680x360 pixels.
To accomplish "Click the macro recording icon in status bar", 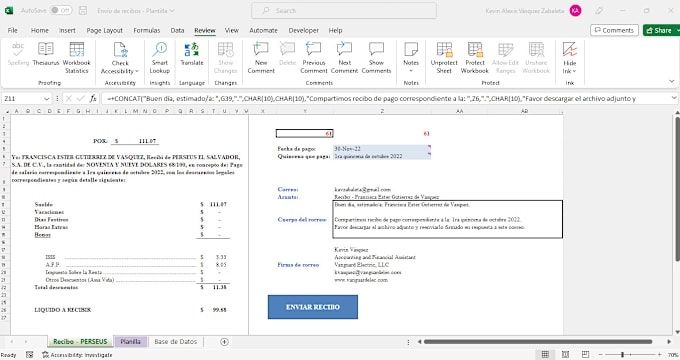I will click(x=29, y=355).
